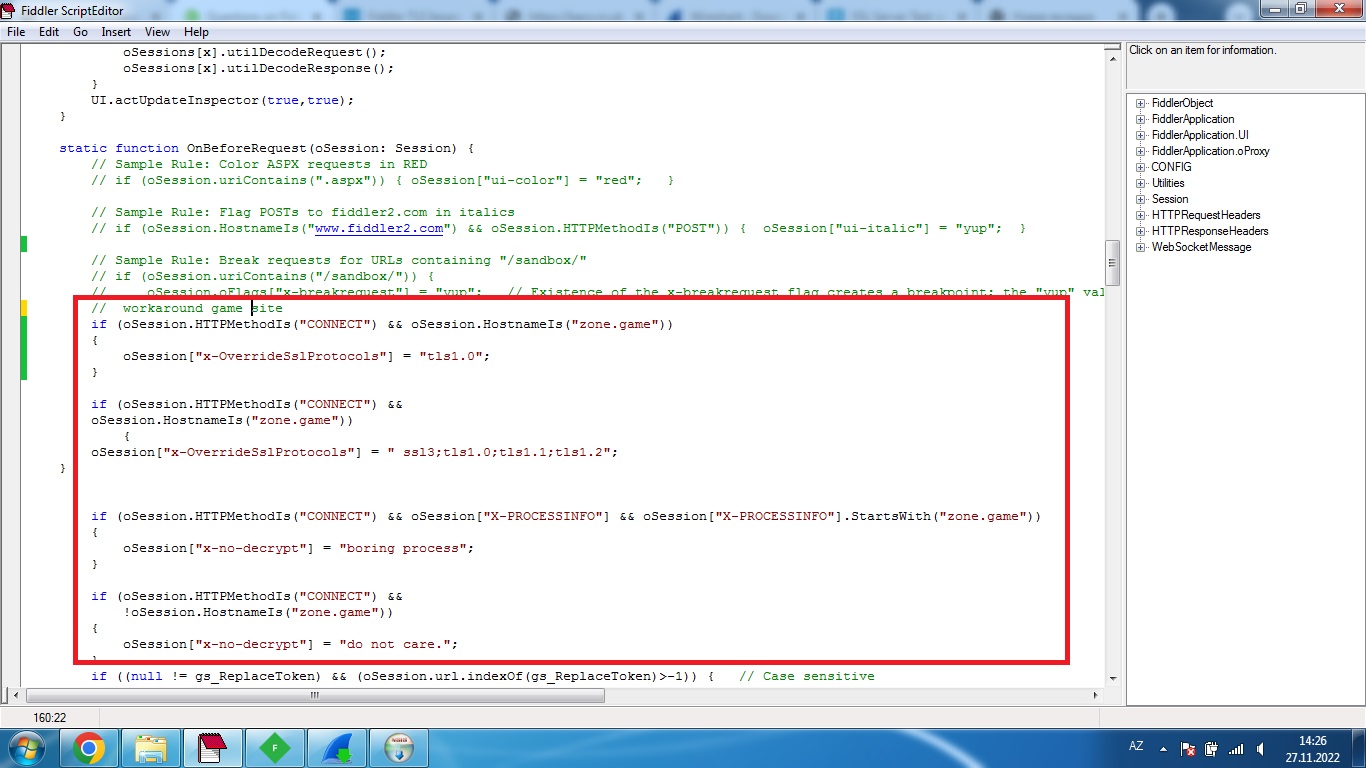Open Windows Explorer from the taskbar
Viewport: 1366px width, 768px height.
[x=151, y=748]
